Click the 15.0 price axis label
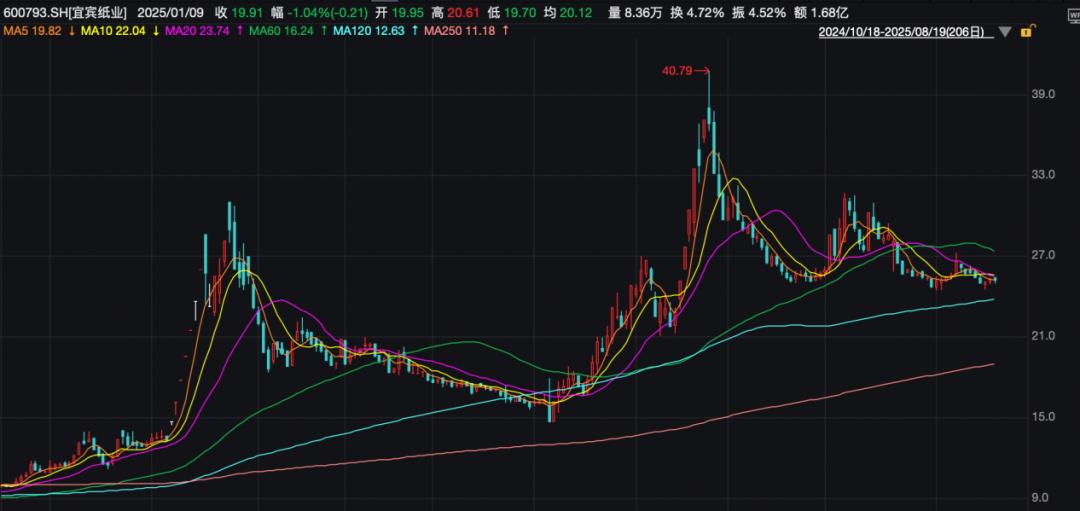This screenshot has width=1080, height=511. (1043, 417)
